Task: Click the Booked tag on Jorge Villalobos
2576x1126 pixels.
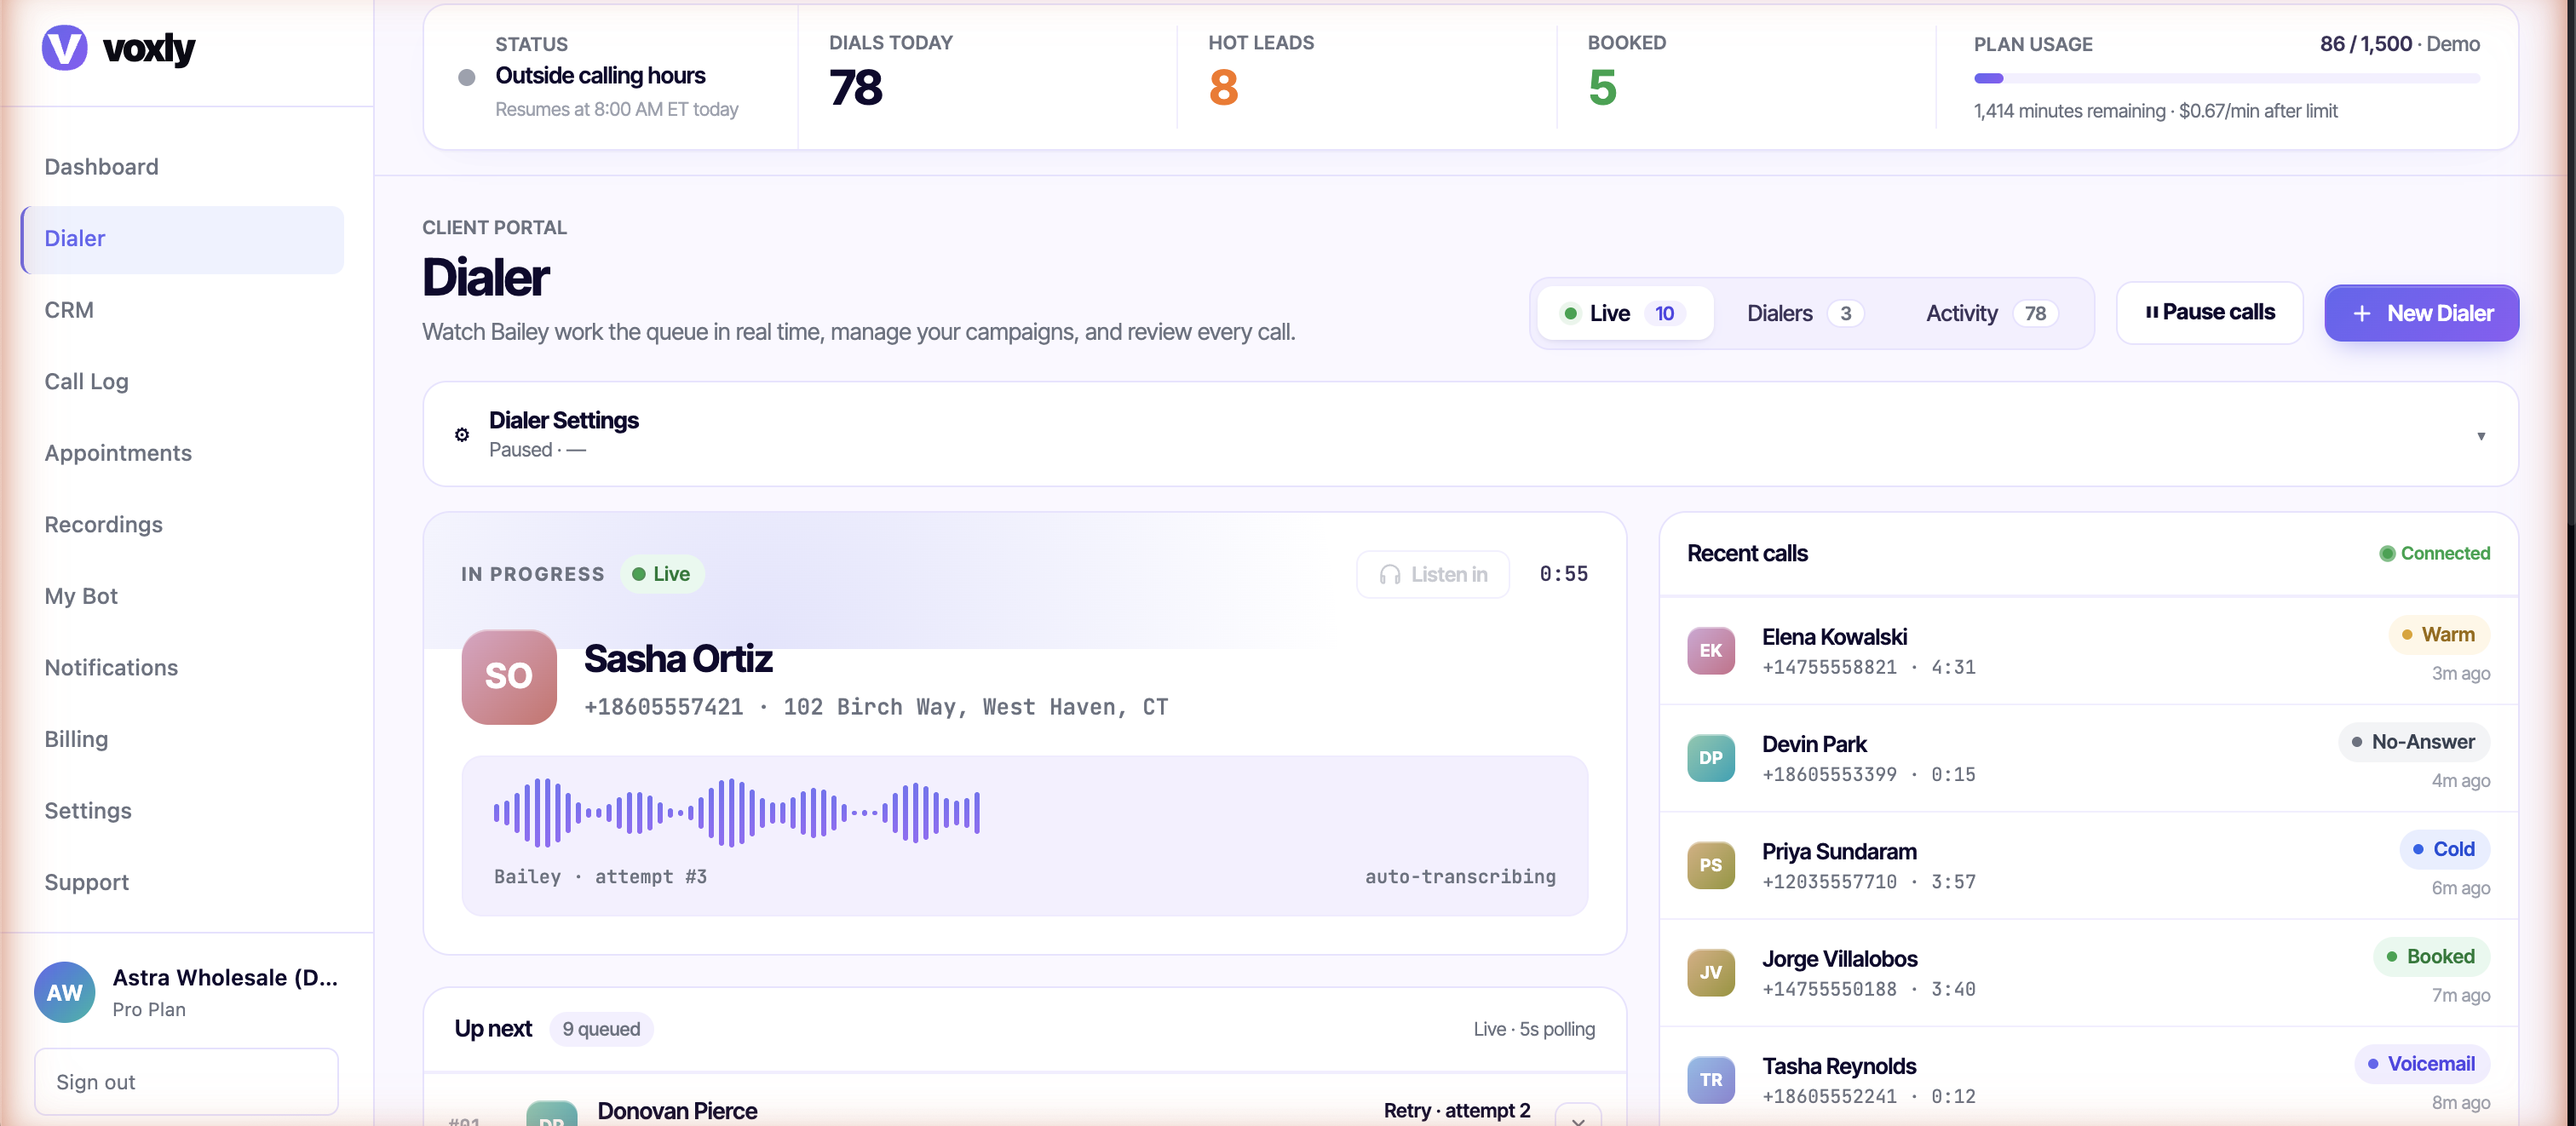Action: tap(2431, 957)
